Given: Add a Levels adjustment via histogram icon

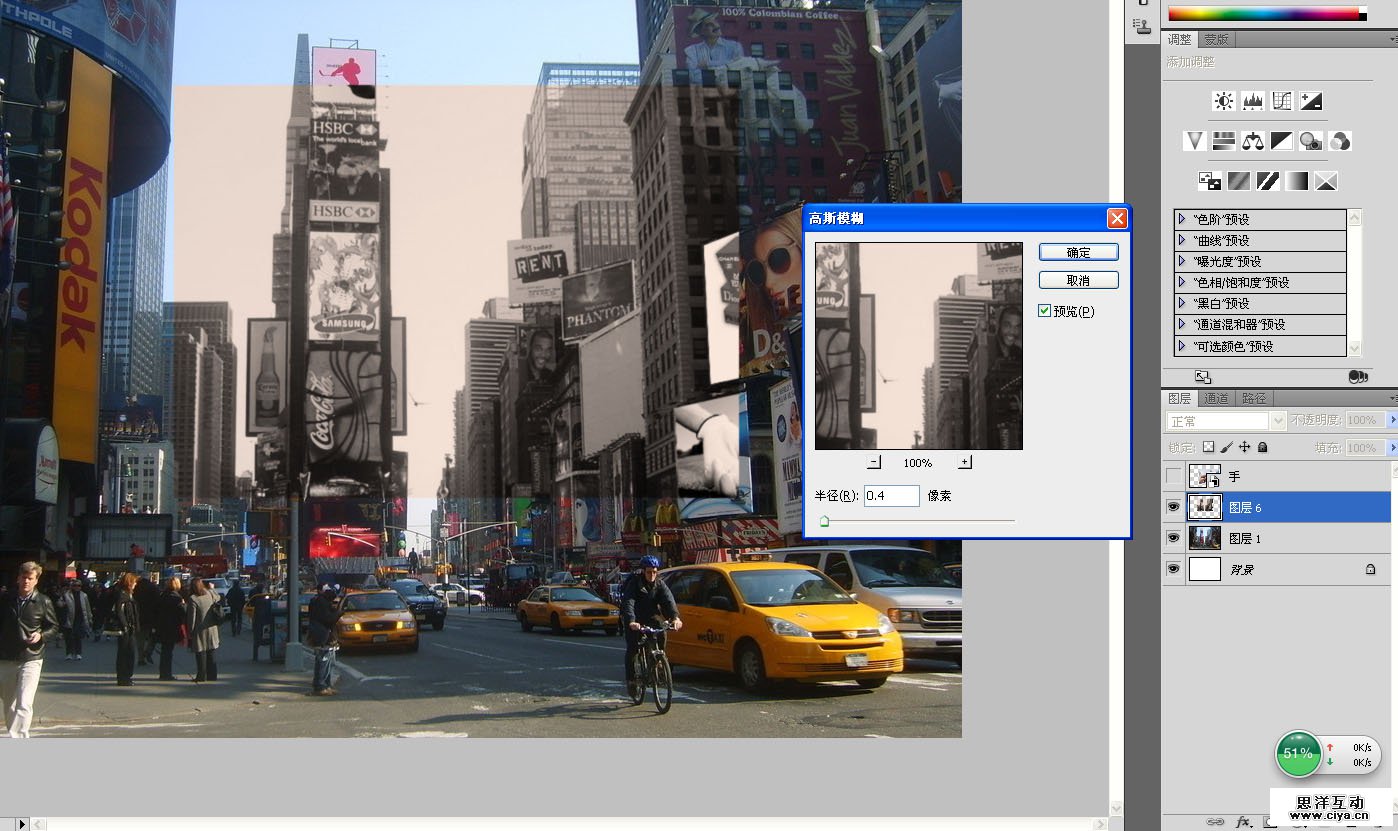Looking at the screenshot, I should 1253,101.
